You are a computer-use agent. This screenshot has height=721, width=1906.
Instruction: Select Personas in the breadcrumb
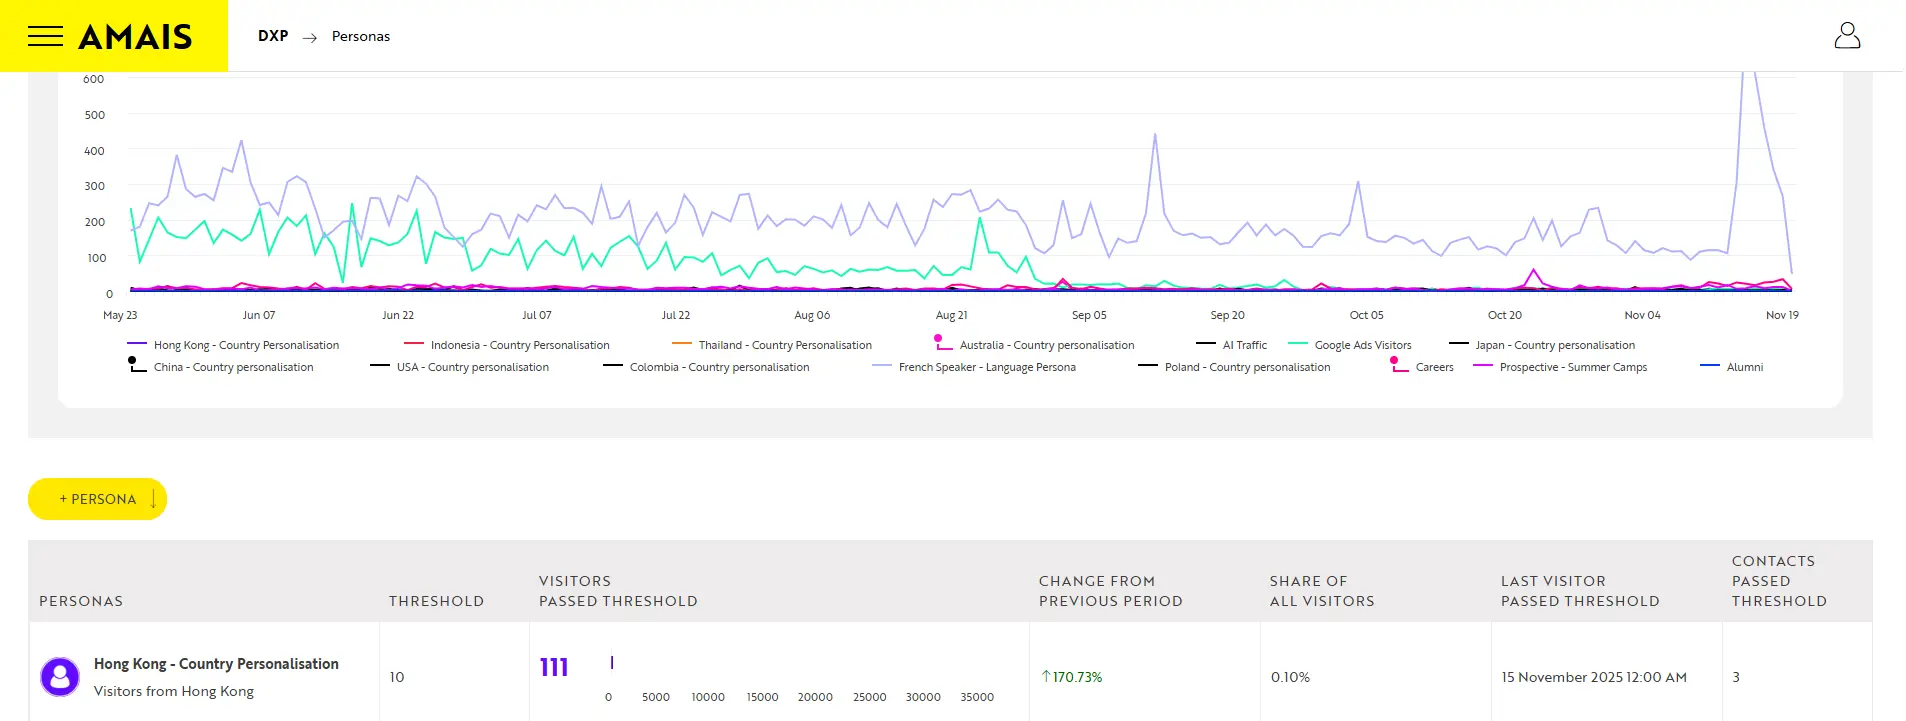[361, 36]
